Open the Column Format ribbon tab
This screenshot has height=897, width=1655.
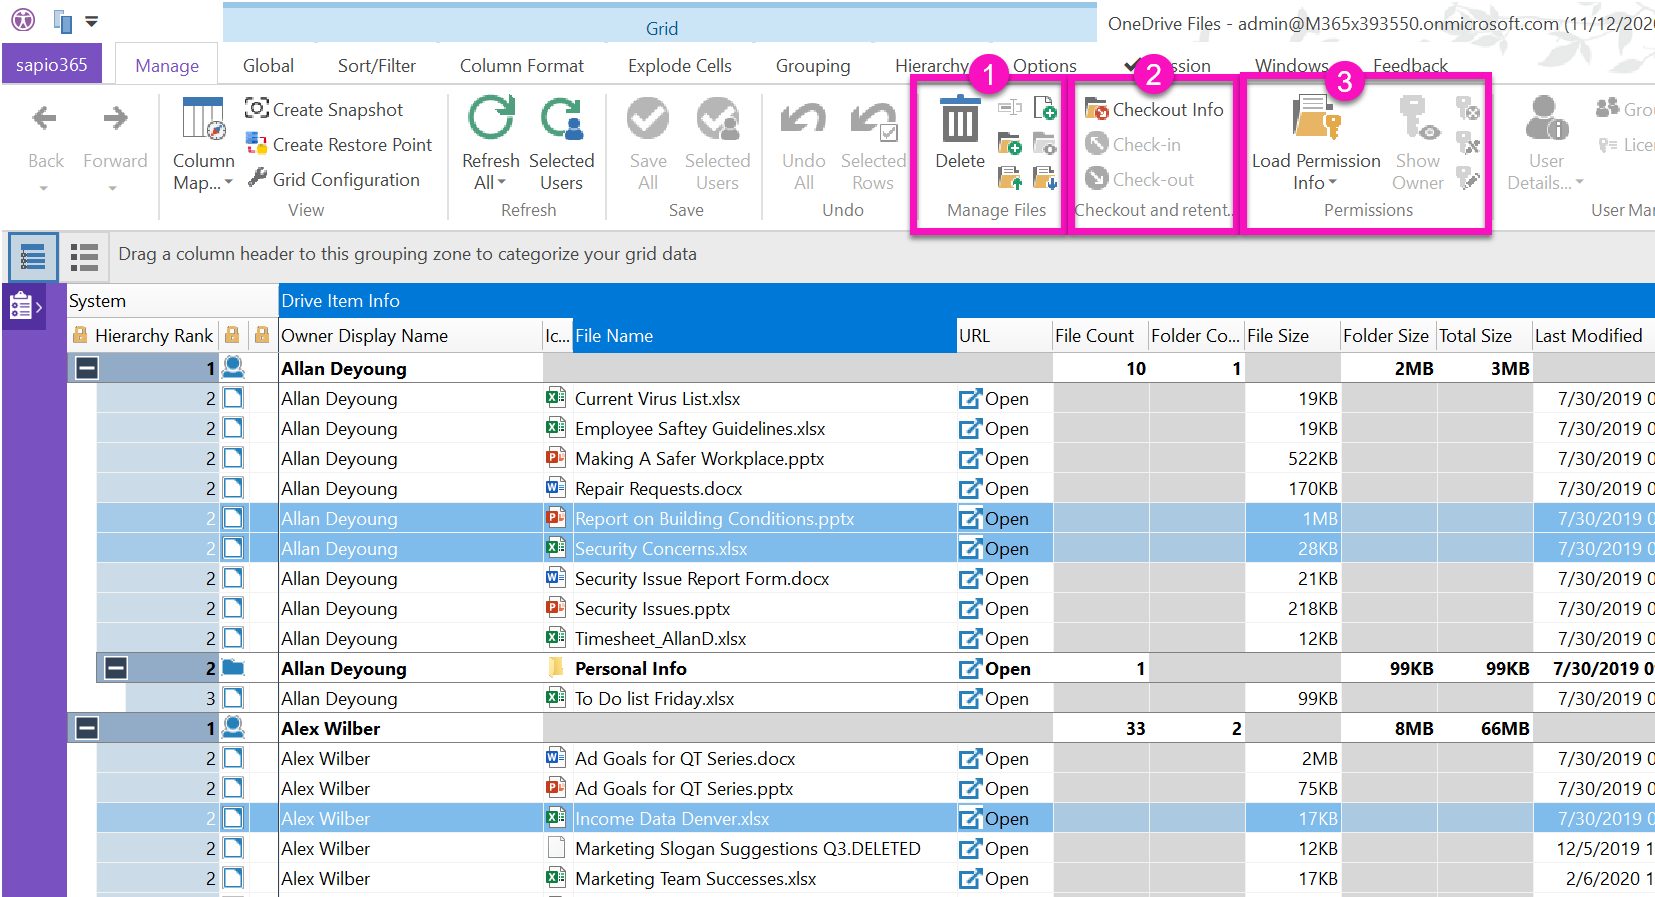tap(521, 65)
